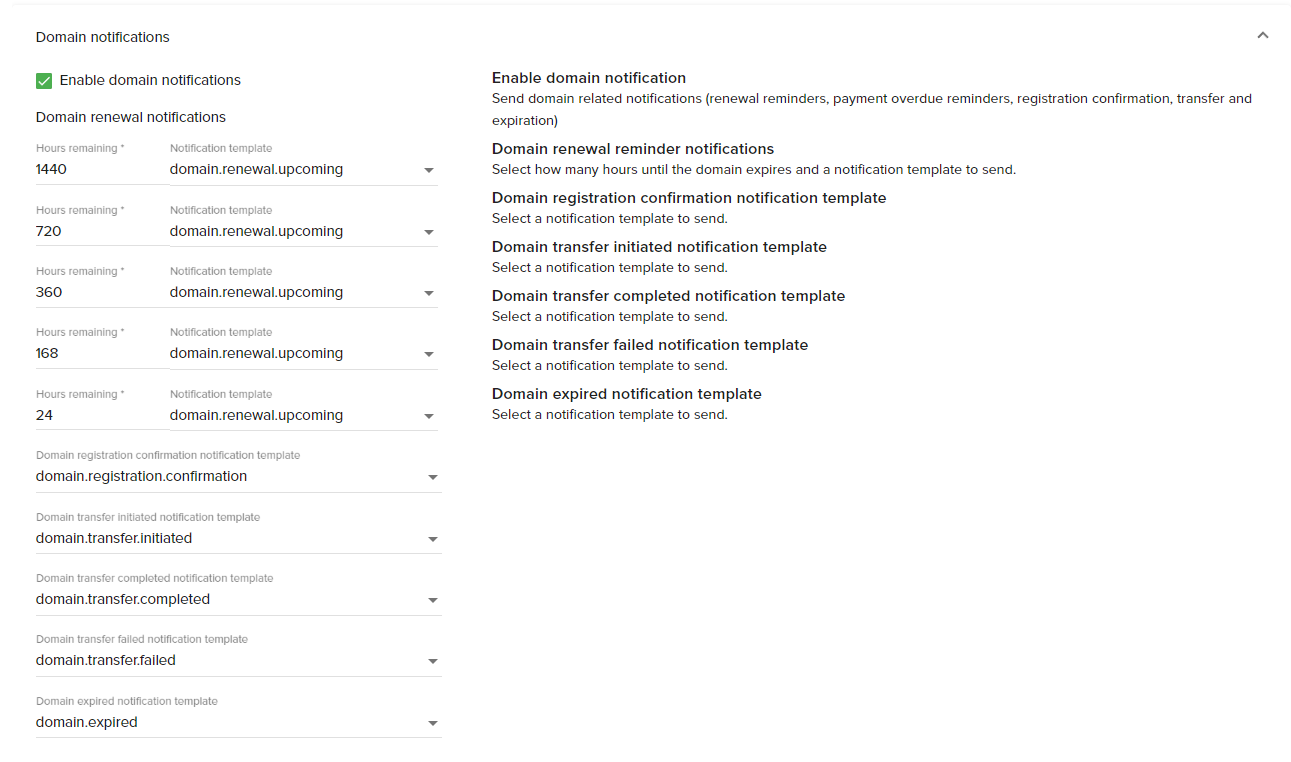This screenshot has height=762, width=1291.
Task: Open registration confirmation template dropdown
Action: (238, 477)
